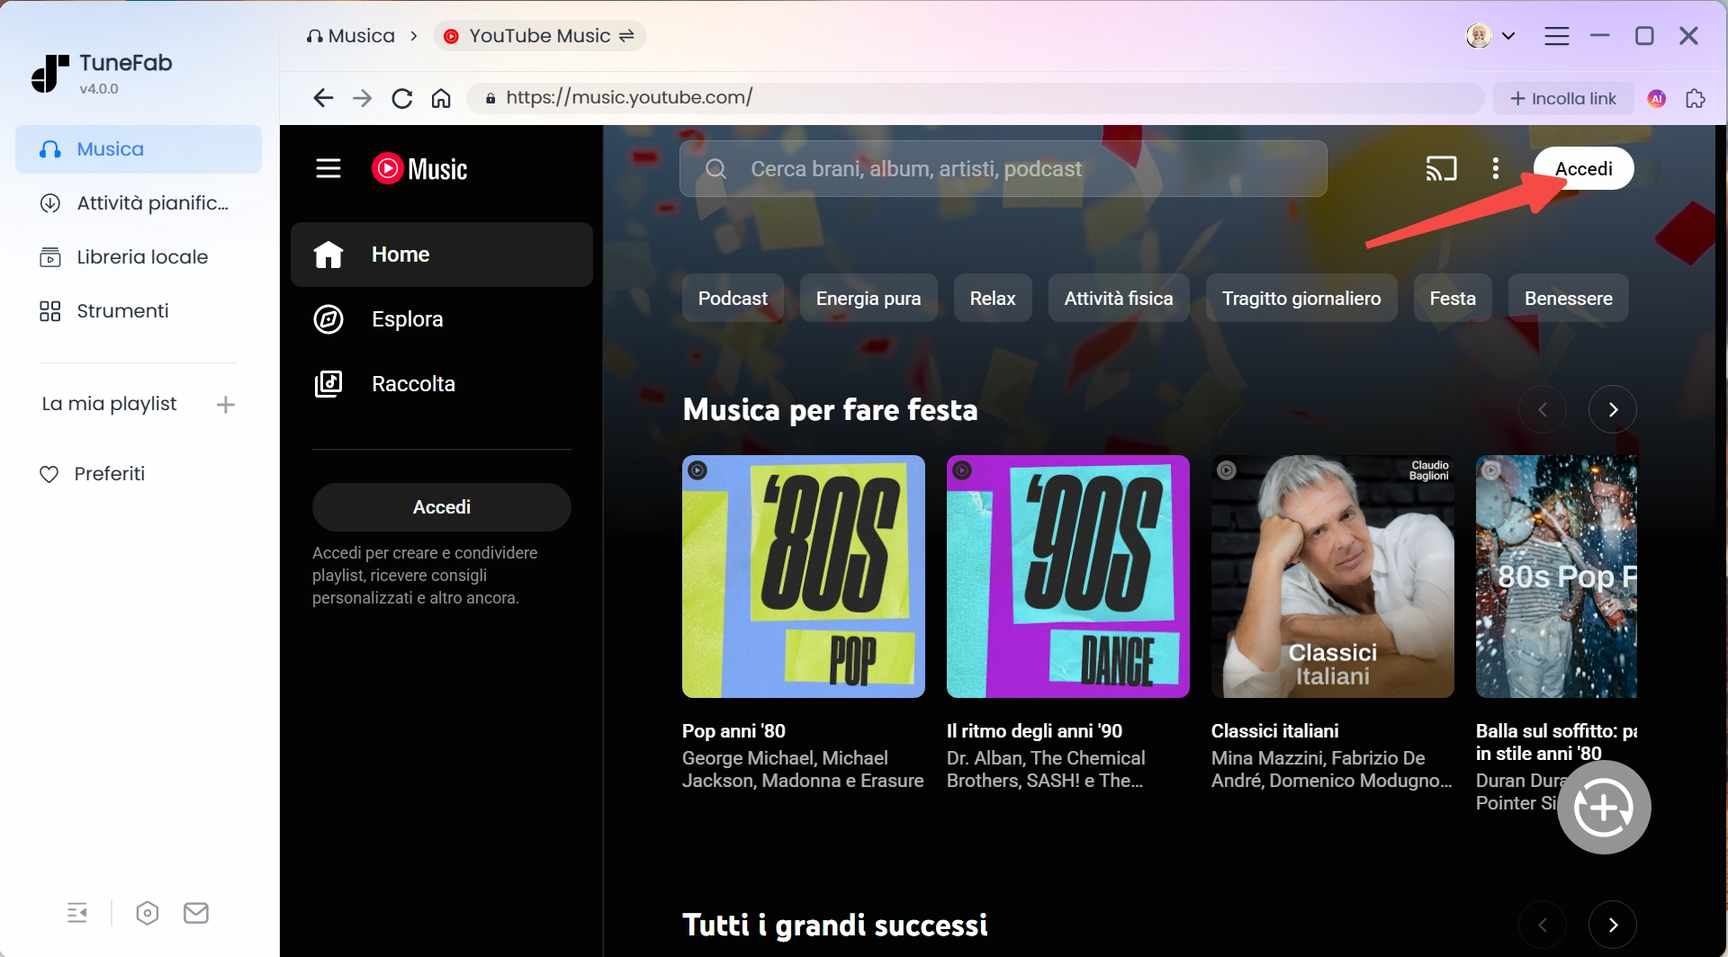Click the AI assistant icon near Incolla link
This screenshot has width=1728, height=957.
coord(1656,97)
